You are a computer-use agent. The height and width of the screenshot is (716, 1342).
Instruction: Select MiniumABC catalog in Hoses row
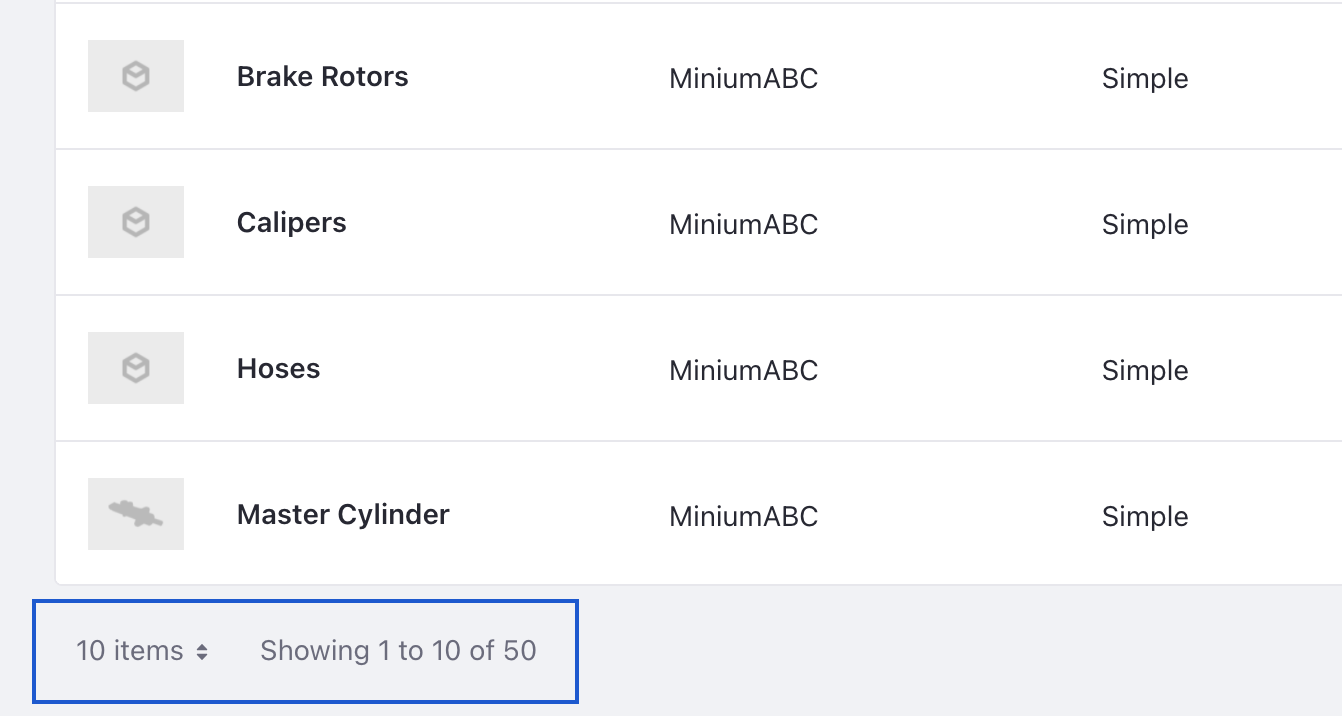coord(744,371)
